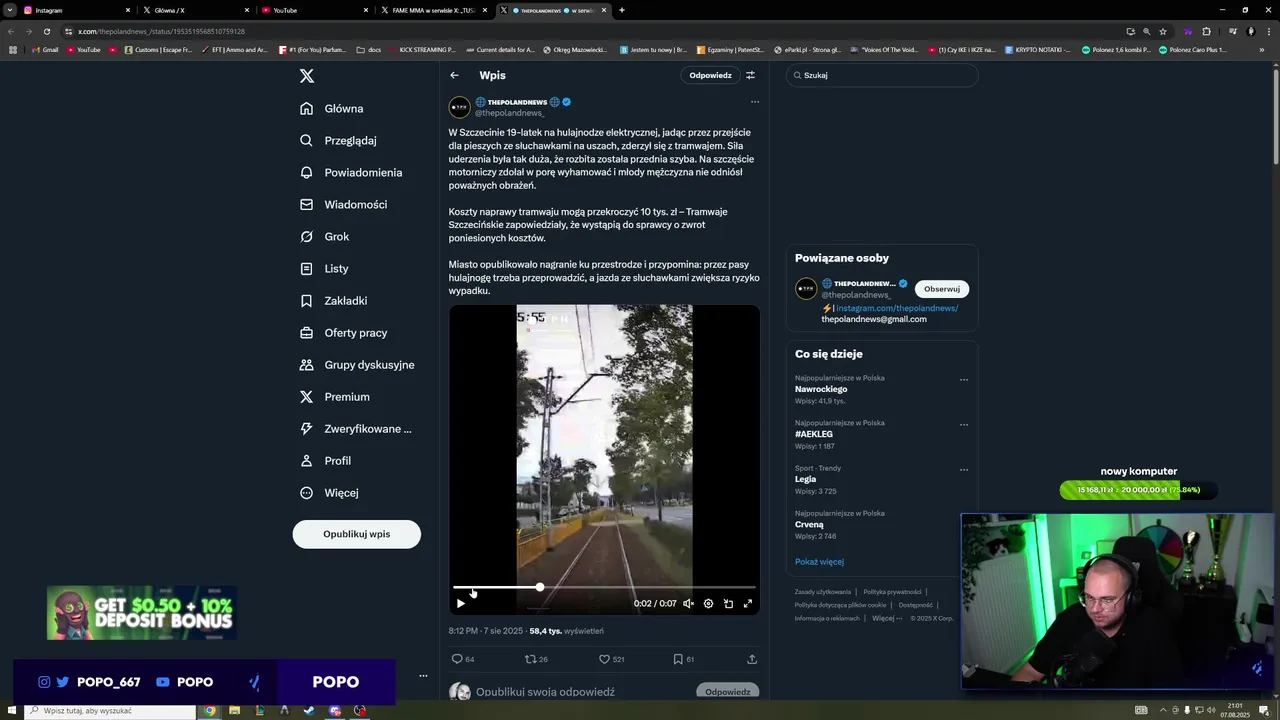
Task: Open Premium in the sidebar
Action: [x=334, y=396]
